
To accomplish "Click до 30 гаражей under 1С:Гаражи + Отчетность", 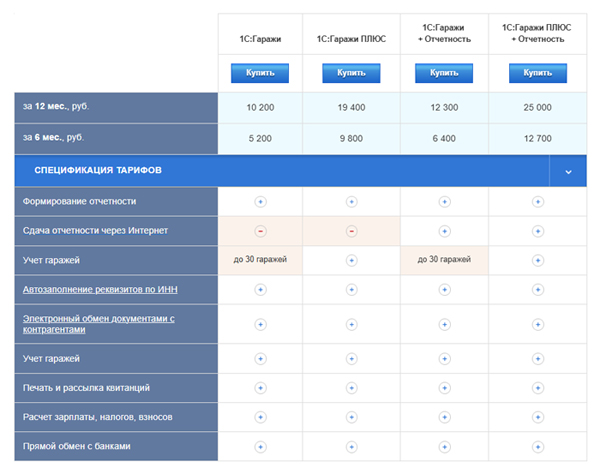I will point(444,261).
